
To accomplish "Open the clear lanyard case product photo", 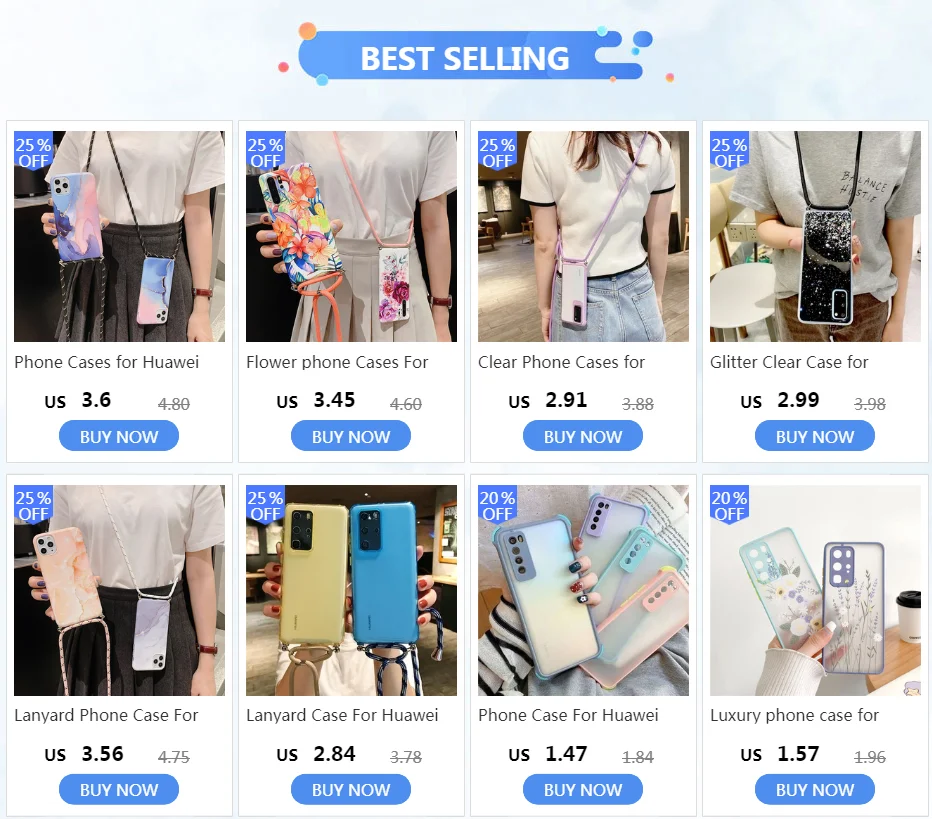I will [583, 237].
